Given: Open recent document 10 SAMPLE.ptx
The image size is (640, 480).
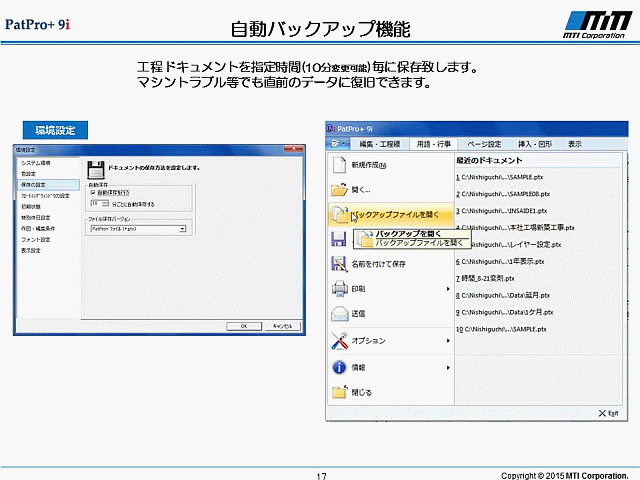Looking at the screenshot, I should pos(501,329).
